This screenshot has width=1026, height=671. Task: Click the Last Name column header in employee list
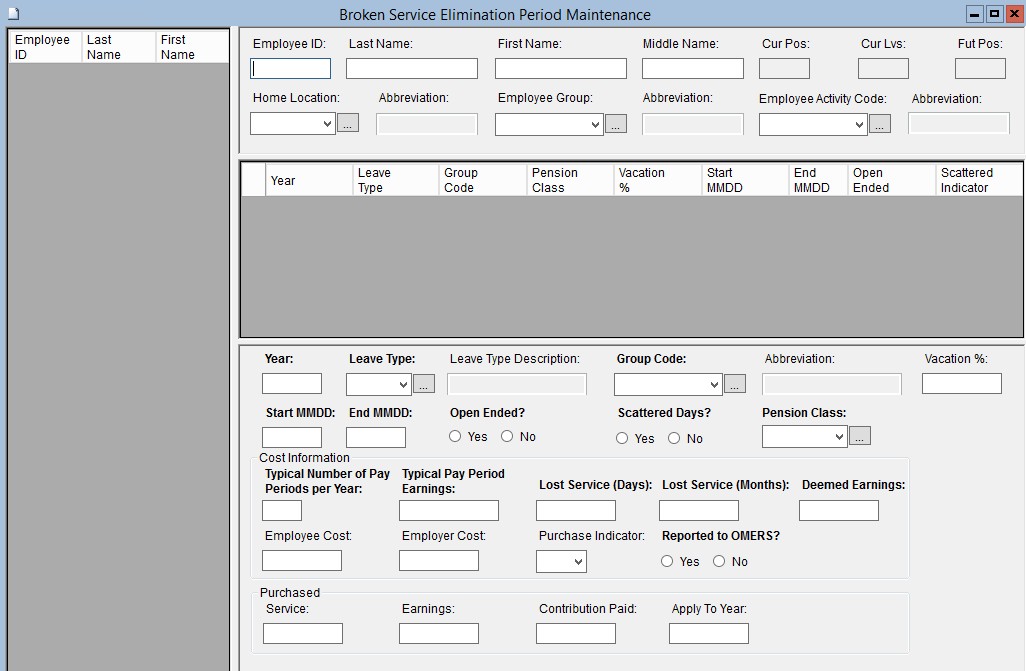[x=118, y=47]
